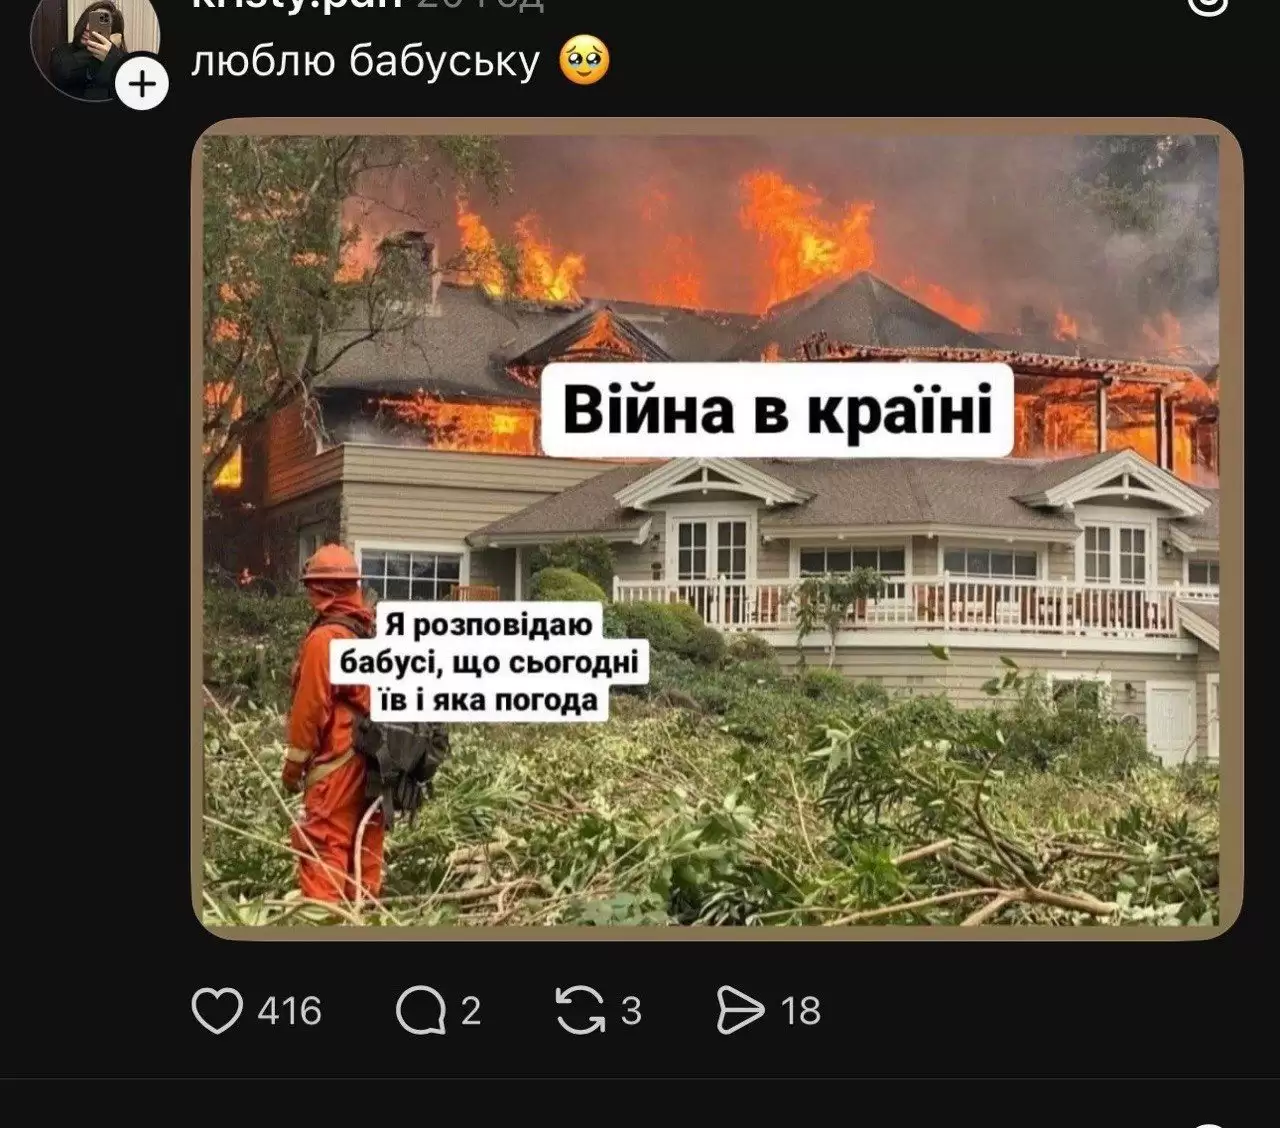Tap the pleading face emoji in caption
Viewport: 1280px width, 1128px height.
coord(585,60)
